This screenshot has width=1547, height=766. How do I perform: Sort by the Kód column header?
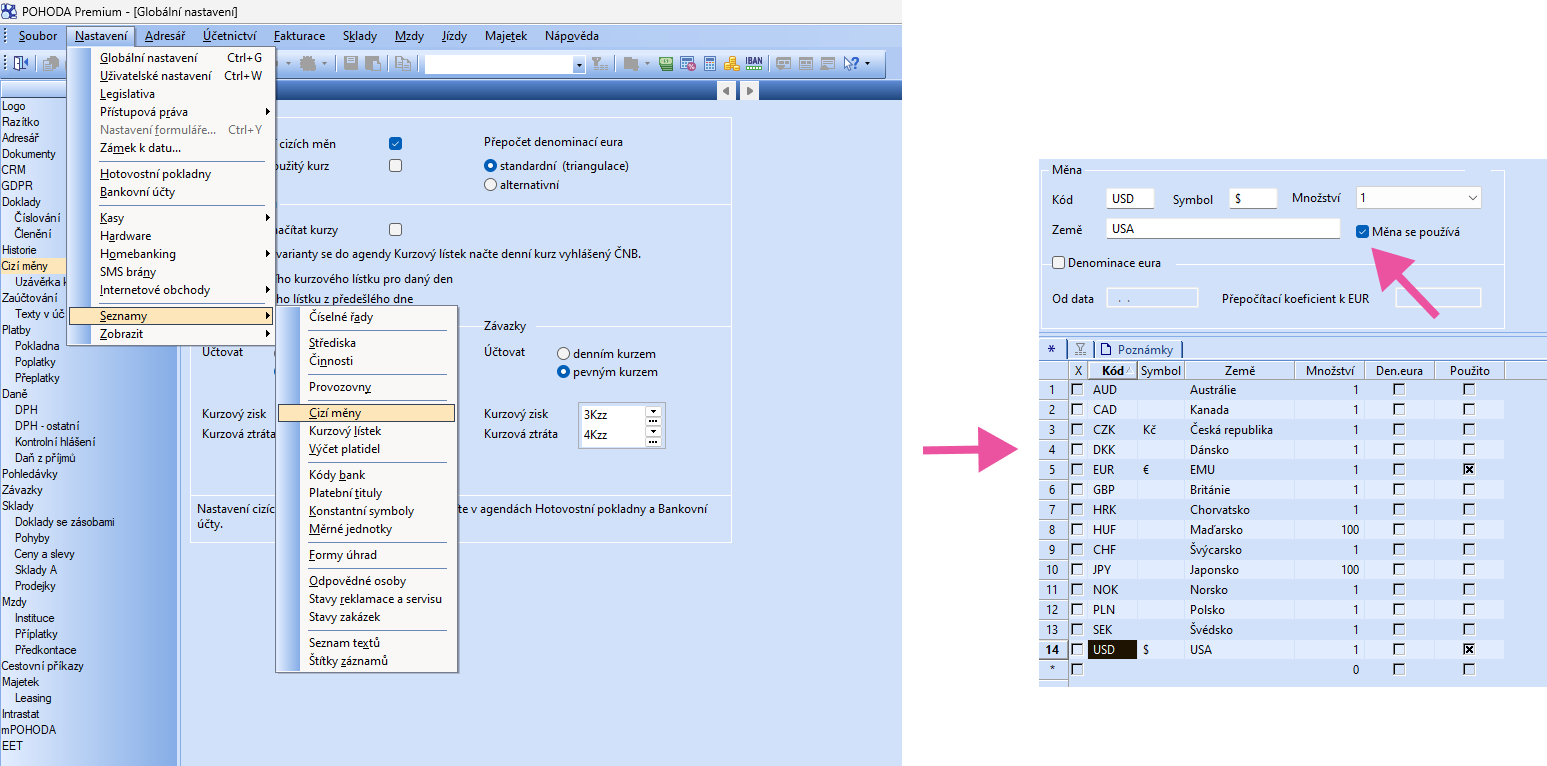(x=1113, y=370)
